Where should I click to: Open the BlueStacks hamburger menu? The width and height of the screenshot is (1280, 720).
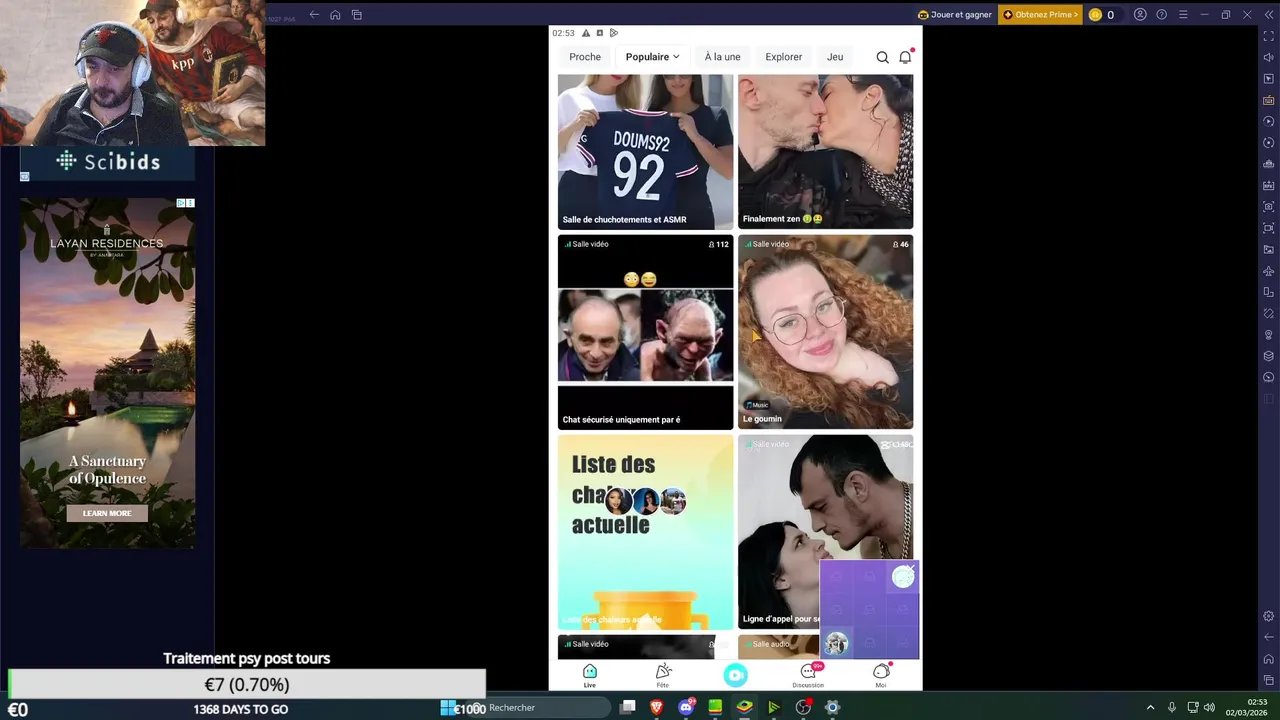coord(1183,15)
